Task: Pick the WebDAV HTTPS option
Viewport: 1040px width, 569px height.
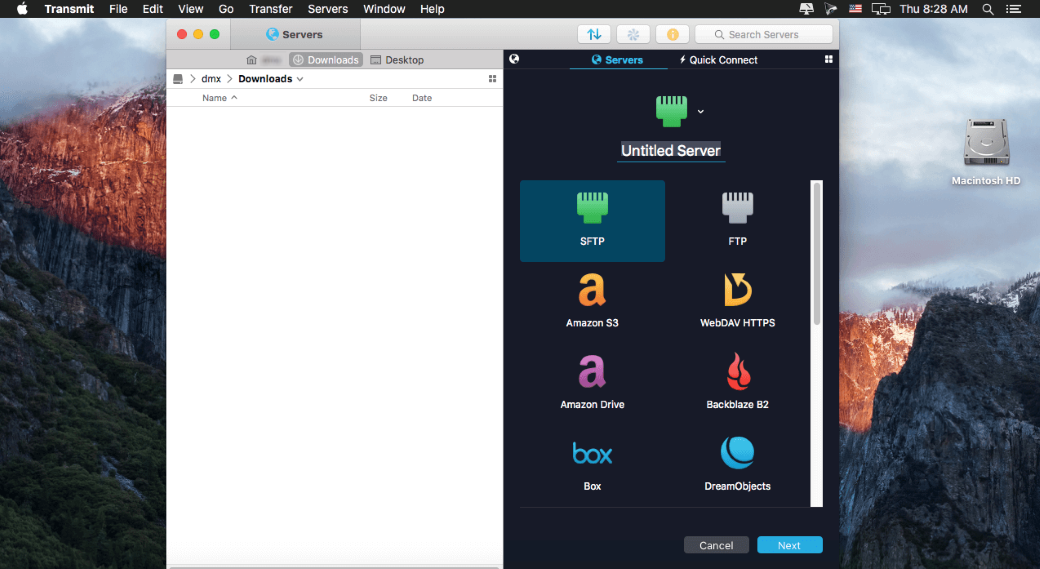Action: click(x=737, y=302)
